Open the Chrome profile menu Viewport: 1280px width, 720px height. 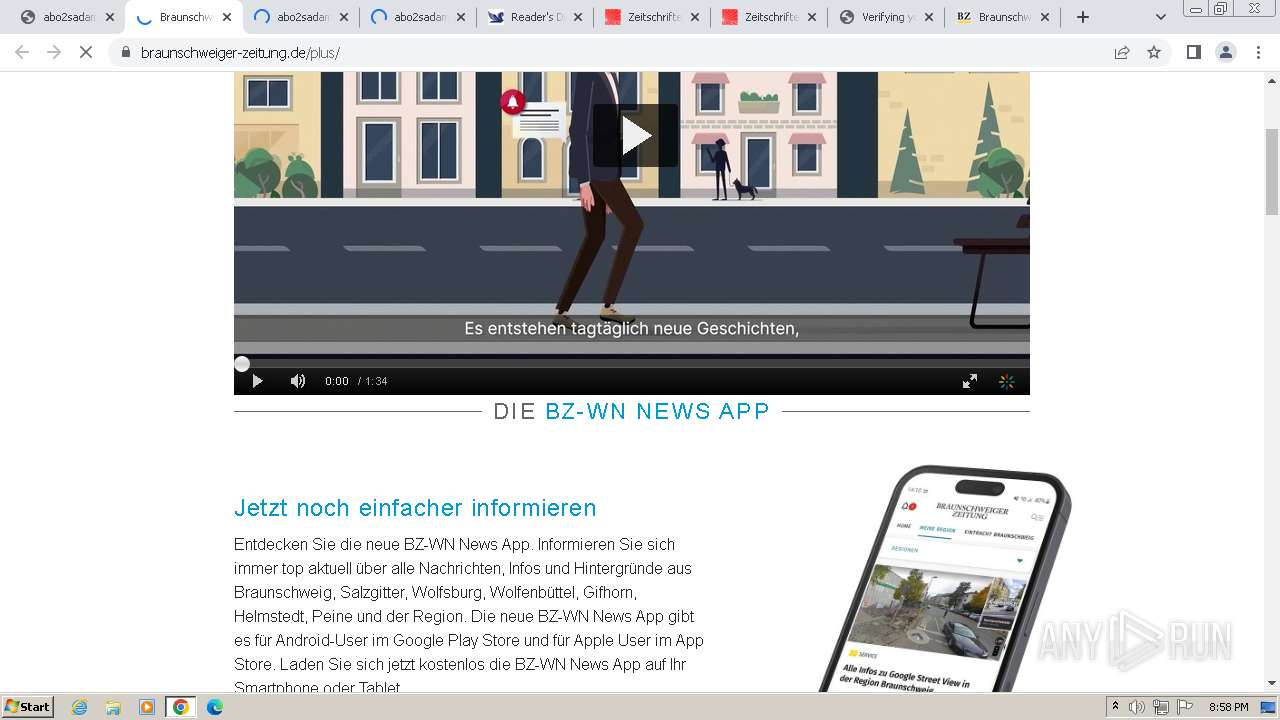1226,52
